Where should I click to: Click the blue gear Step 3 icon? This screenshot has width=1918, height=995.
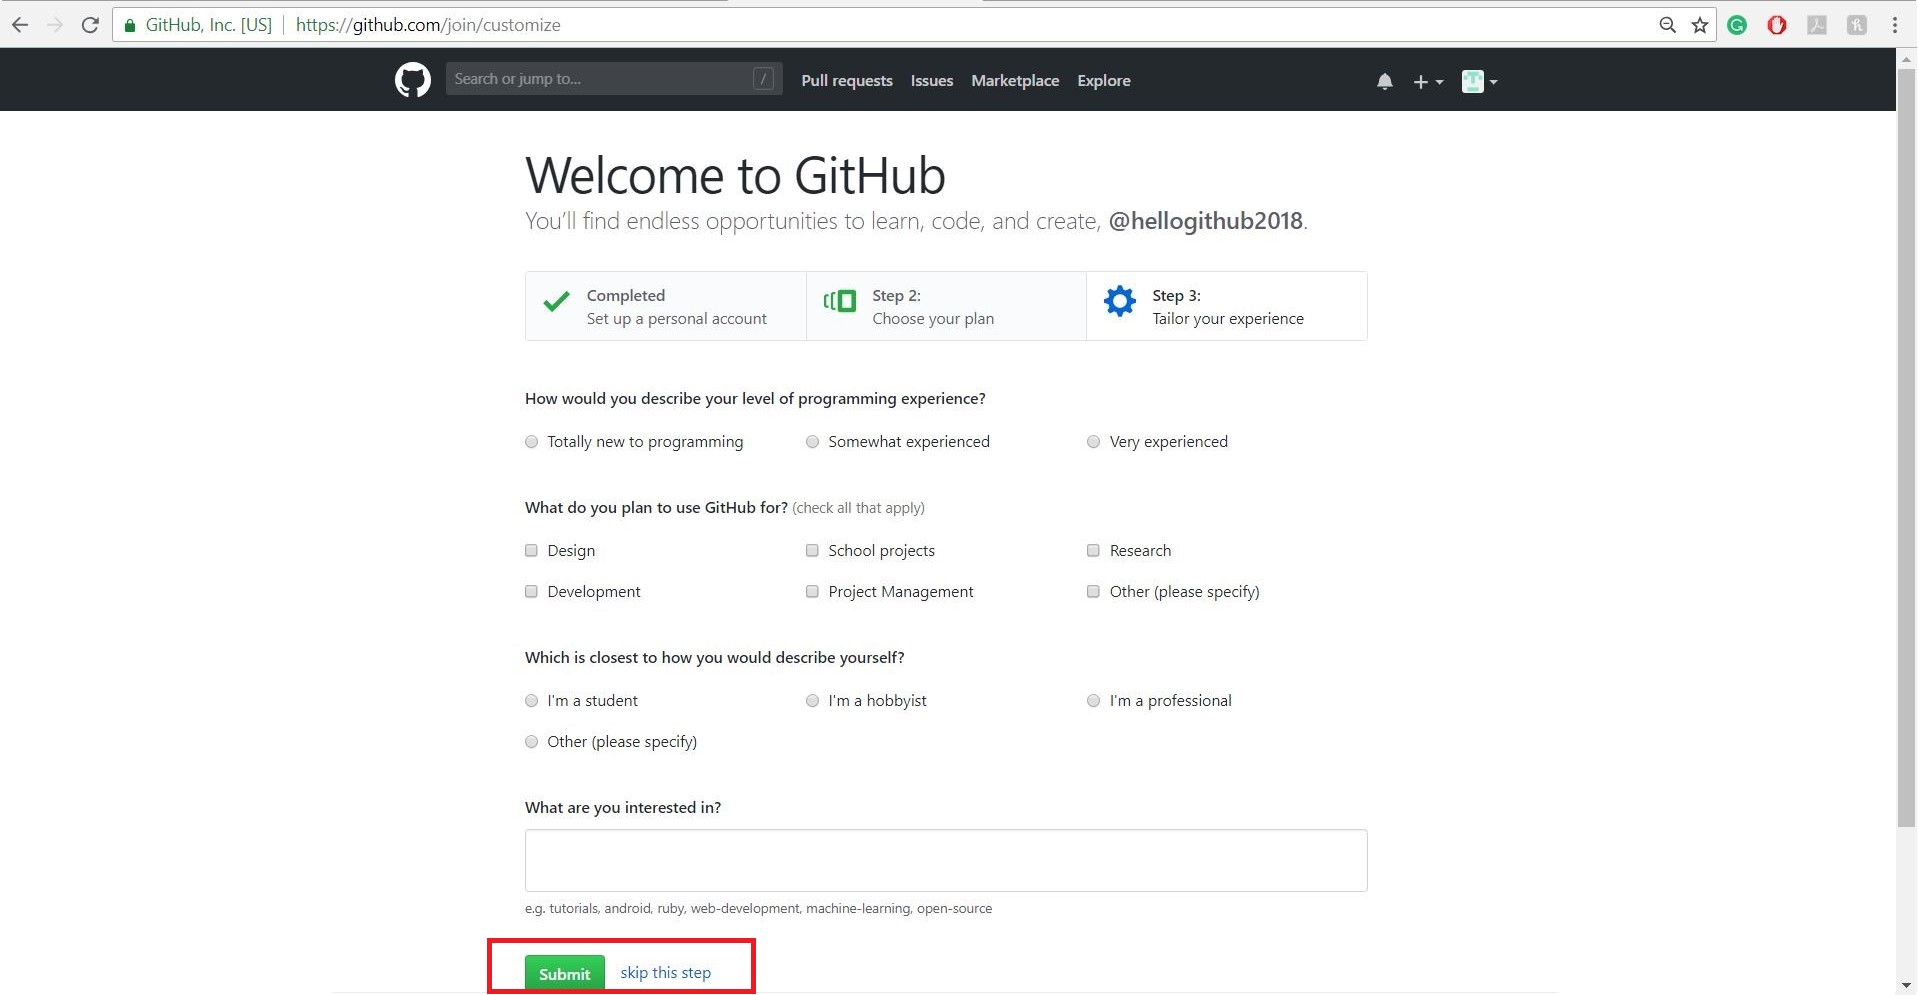click(1120, 301)
